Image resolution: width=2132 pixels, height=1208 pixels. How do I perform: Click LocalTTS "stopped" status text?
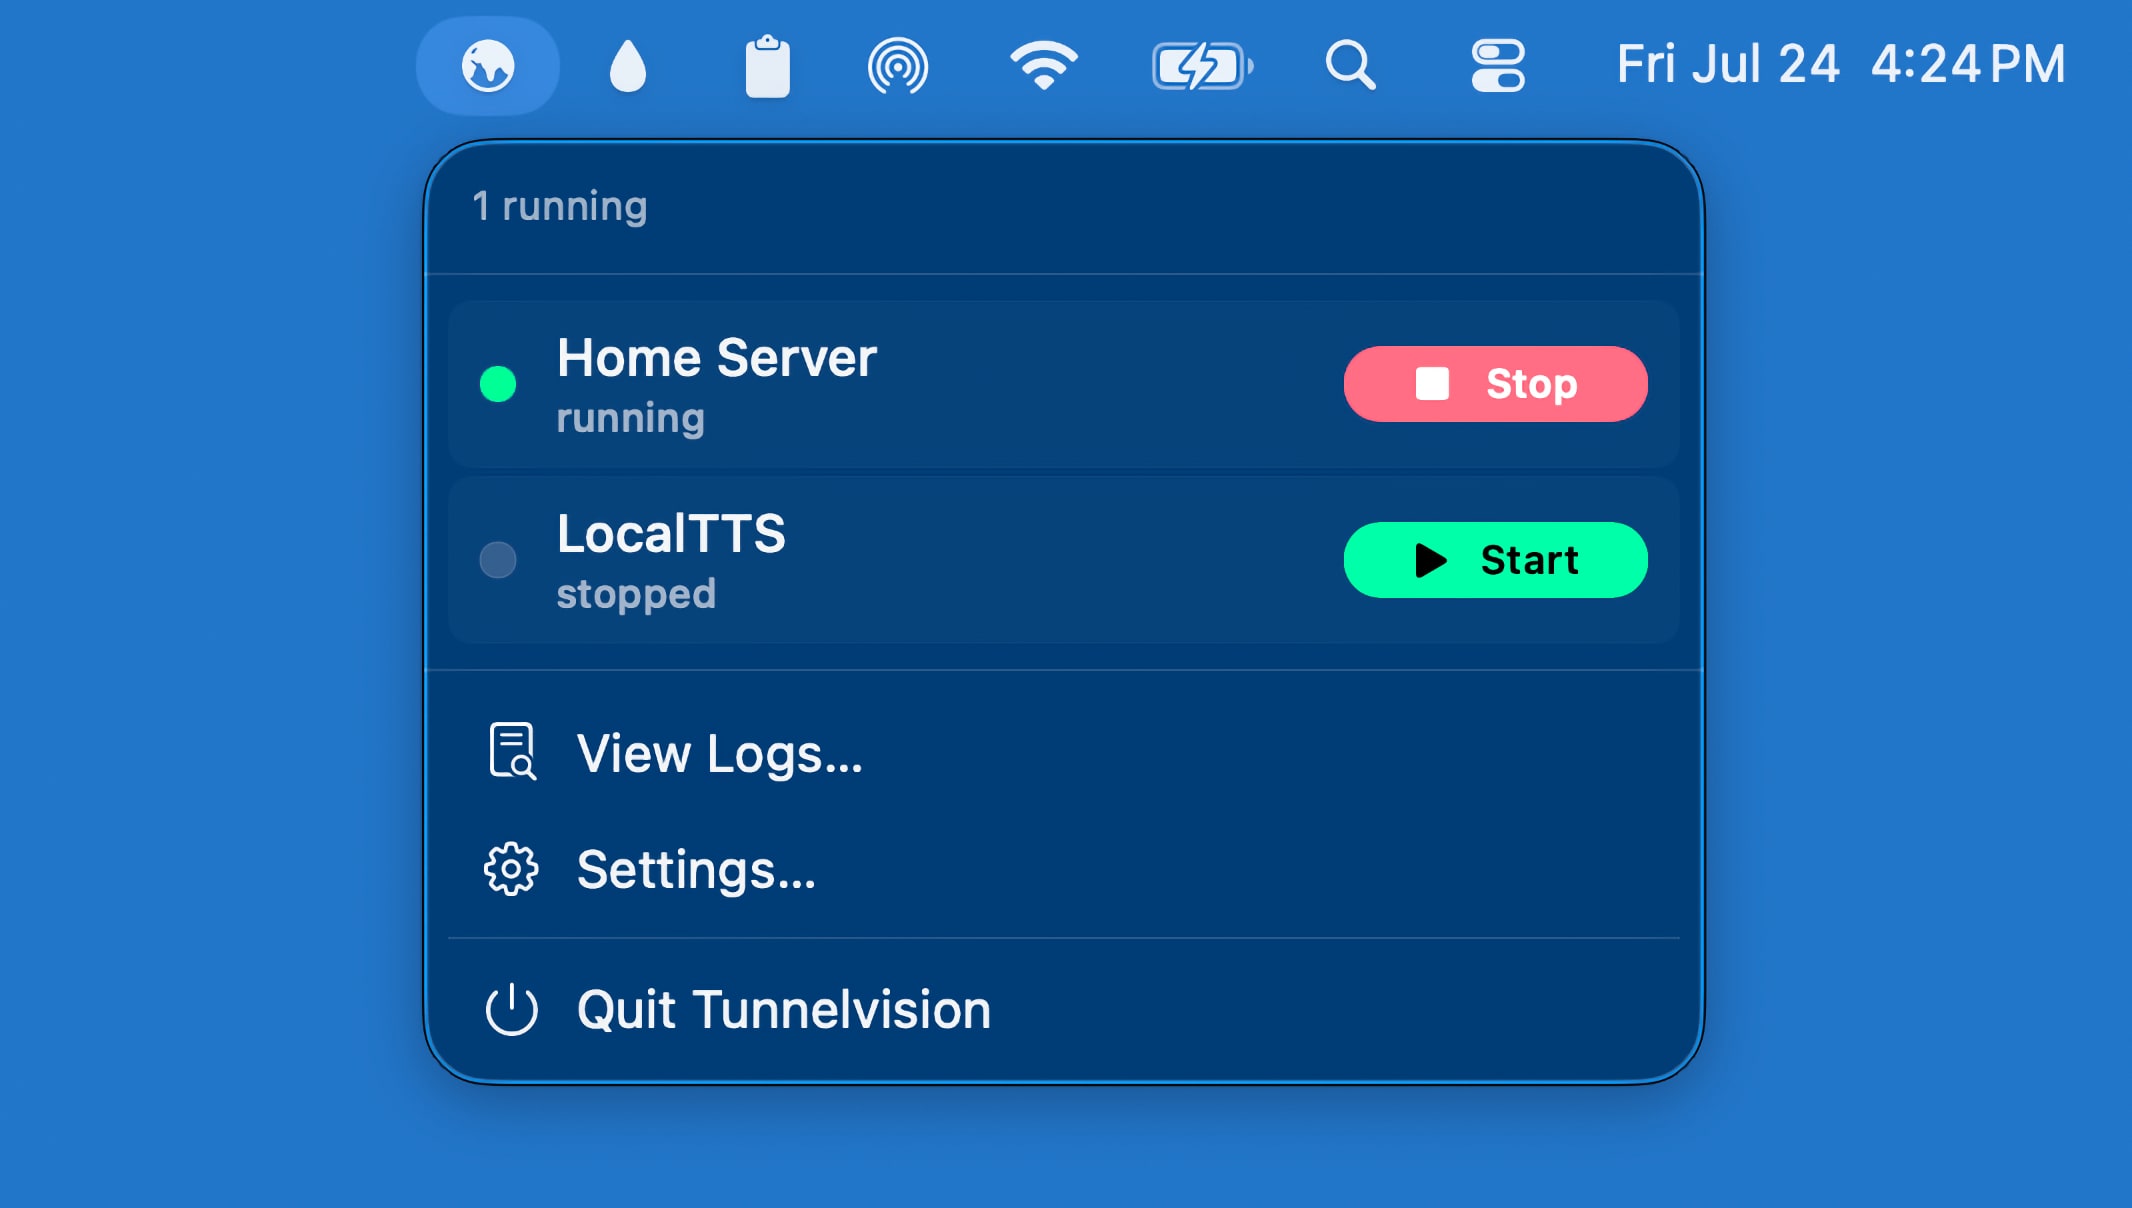636,594
